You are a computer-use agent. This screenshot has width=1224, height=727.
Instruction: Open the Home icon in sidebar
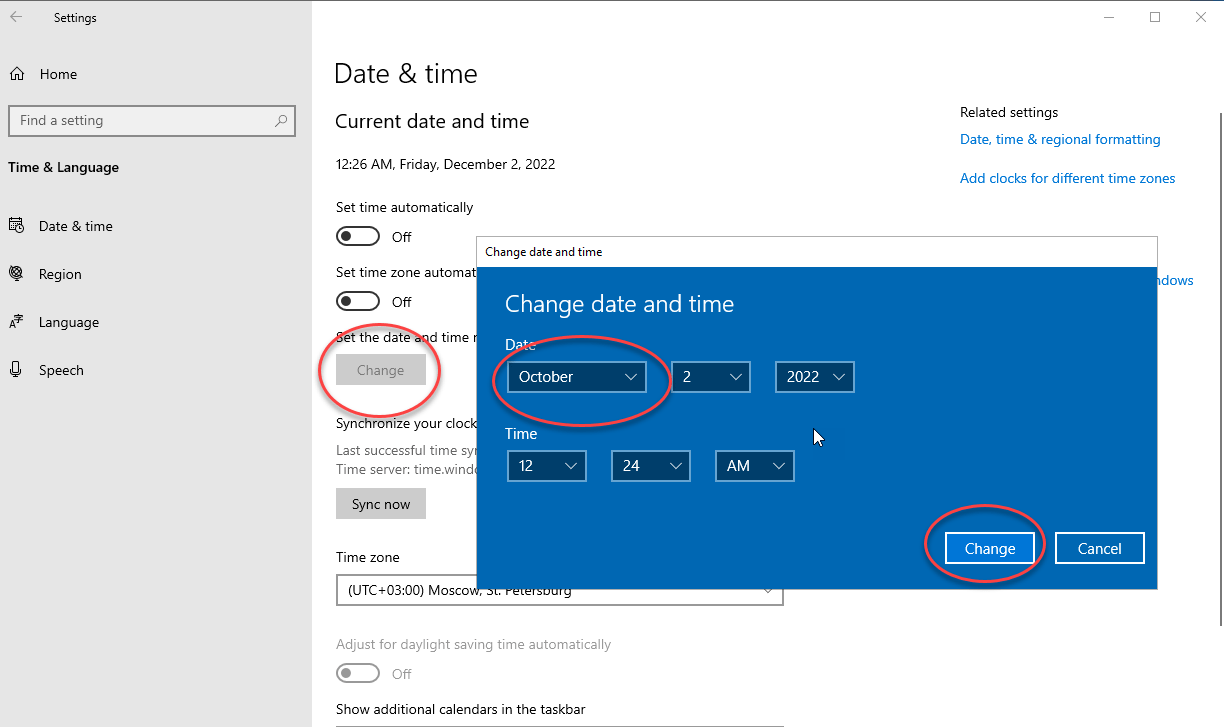pyautogui.click(x=16, y=74)
